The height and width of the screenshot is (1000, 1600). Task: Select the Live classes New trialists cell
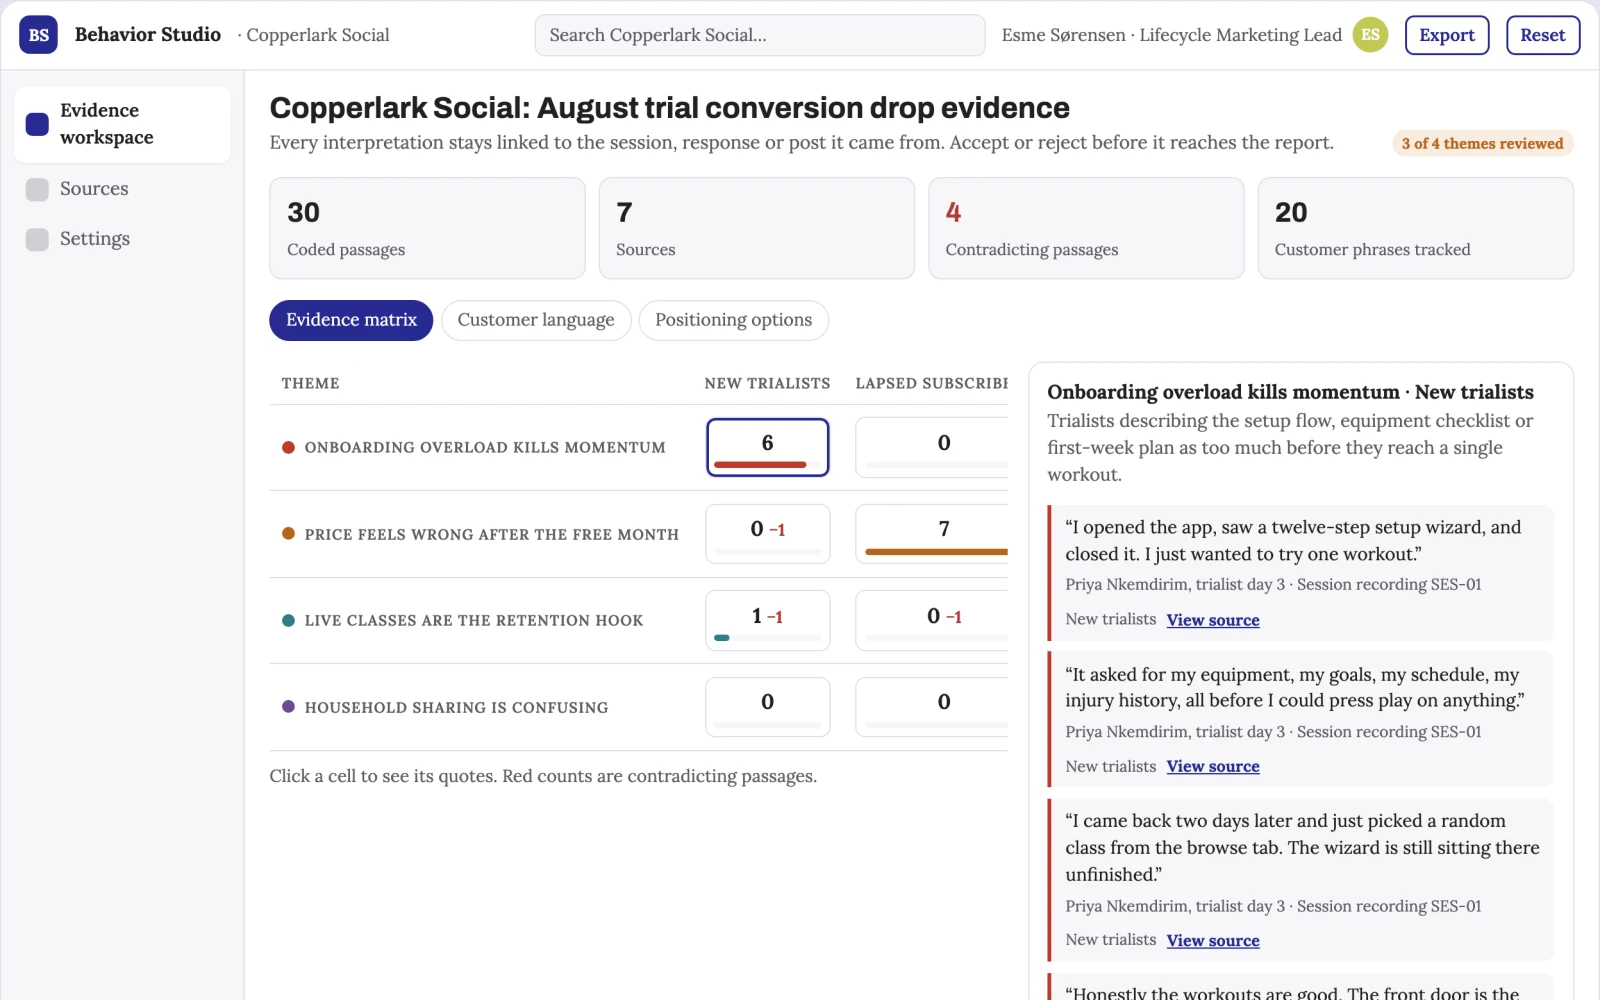coord(768,620)
